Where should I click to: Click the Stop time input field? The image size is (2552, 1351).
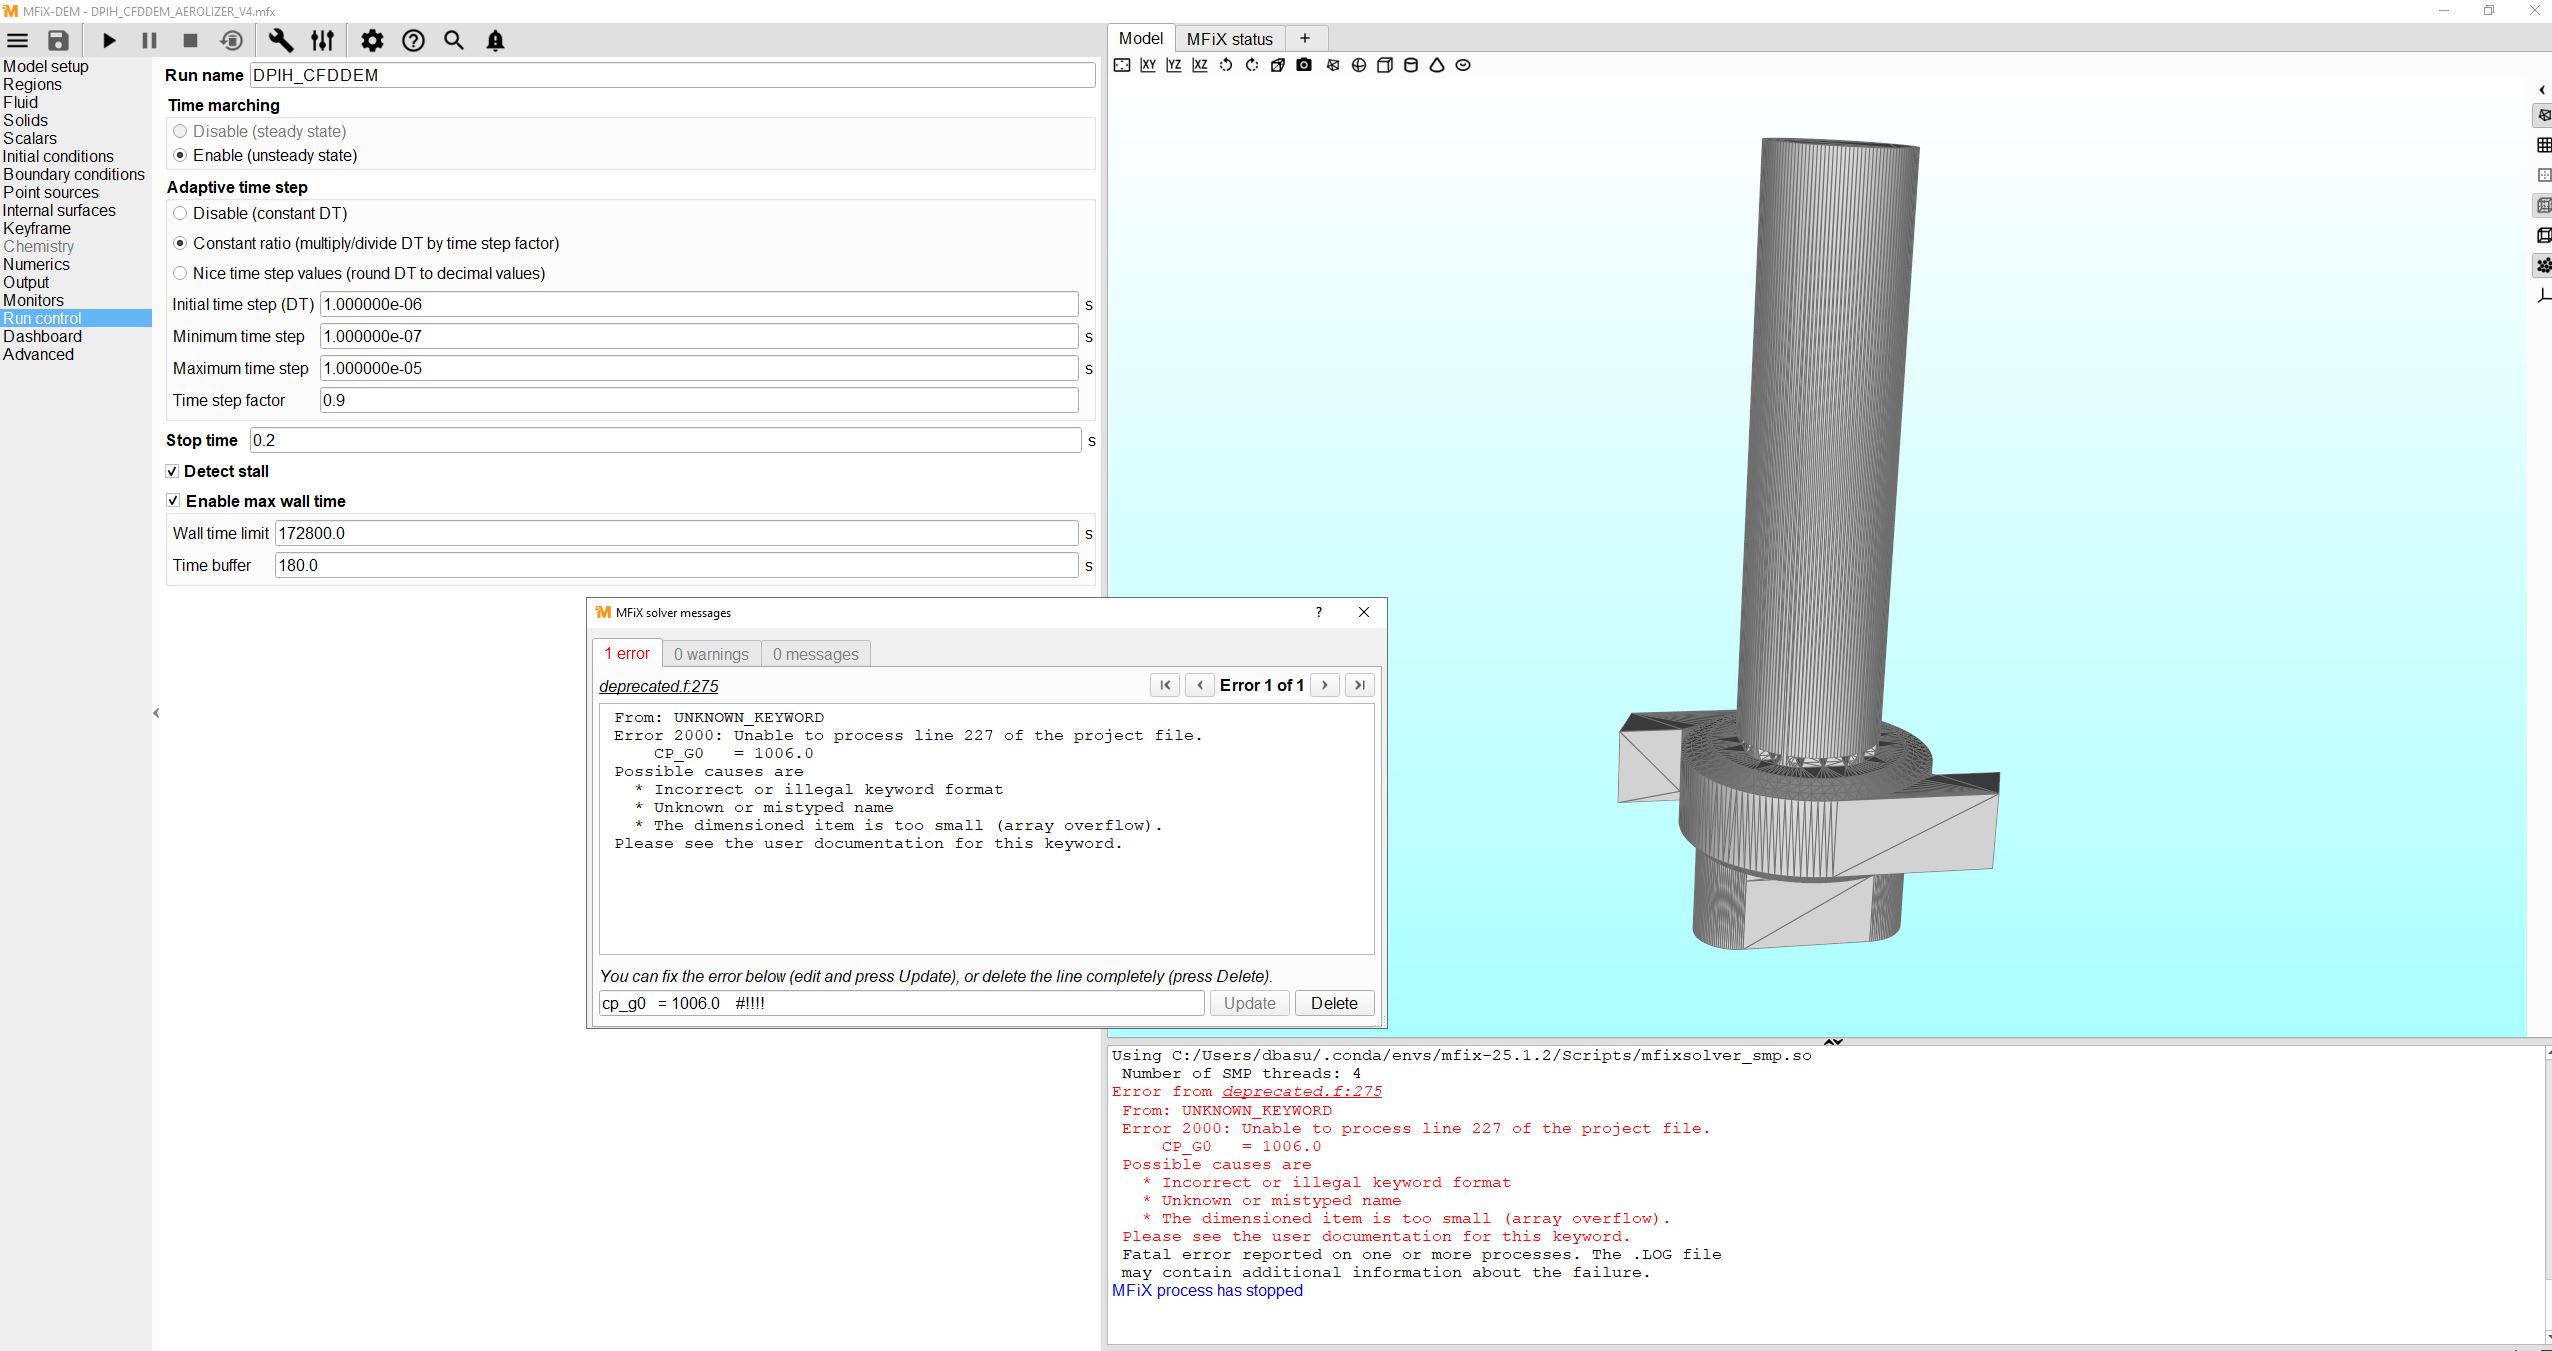tap(665, 440)
